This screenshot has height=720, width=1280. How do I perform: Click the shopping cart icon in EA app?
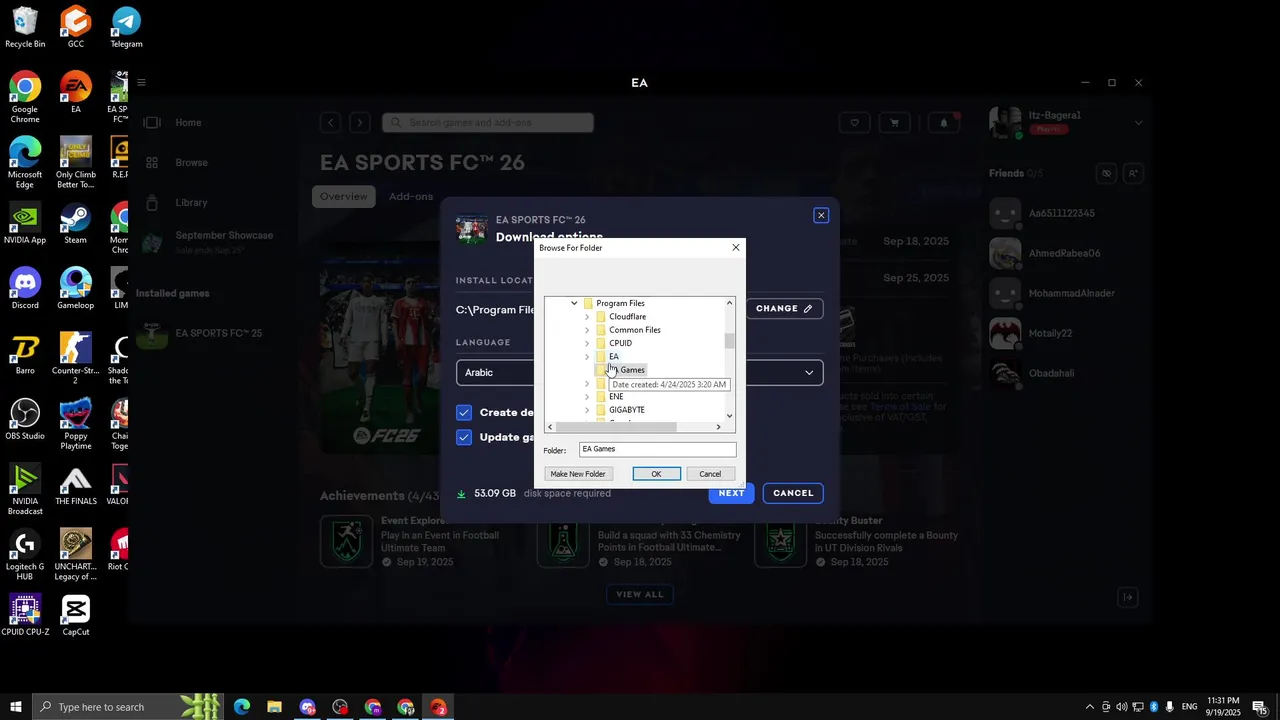click(x=895, y=123)
